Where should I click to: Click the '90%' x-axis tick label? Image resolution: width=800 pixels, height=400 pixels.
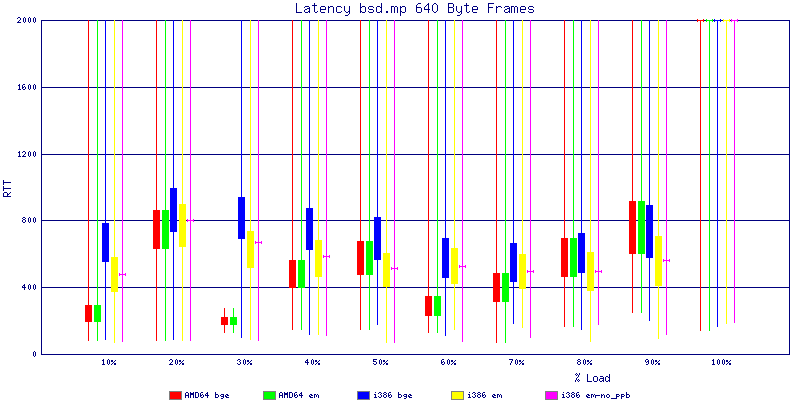653,362
